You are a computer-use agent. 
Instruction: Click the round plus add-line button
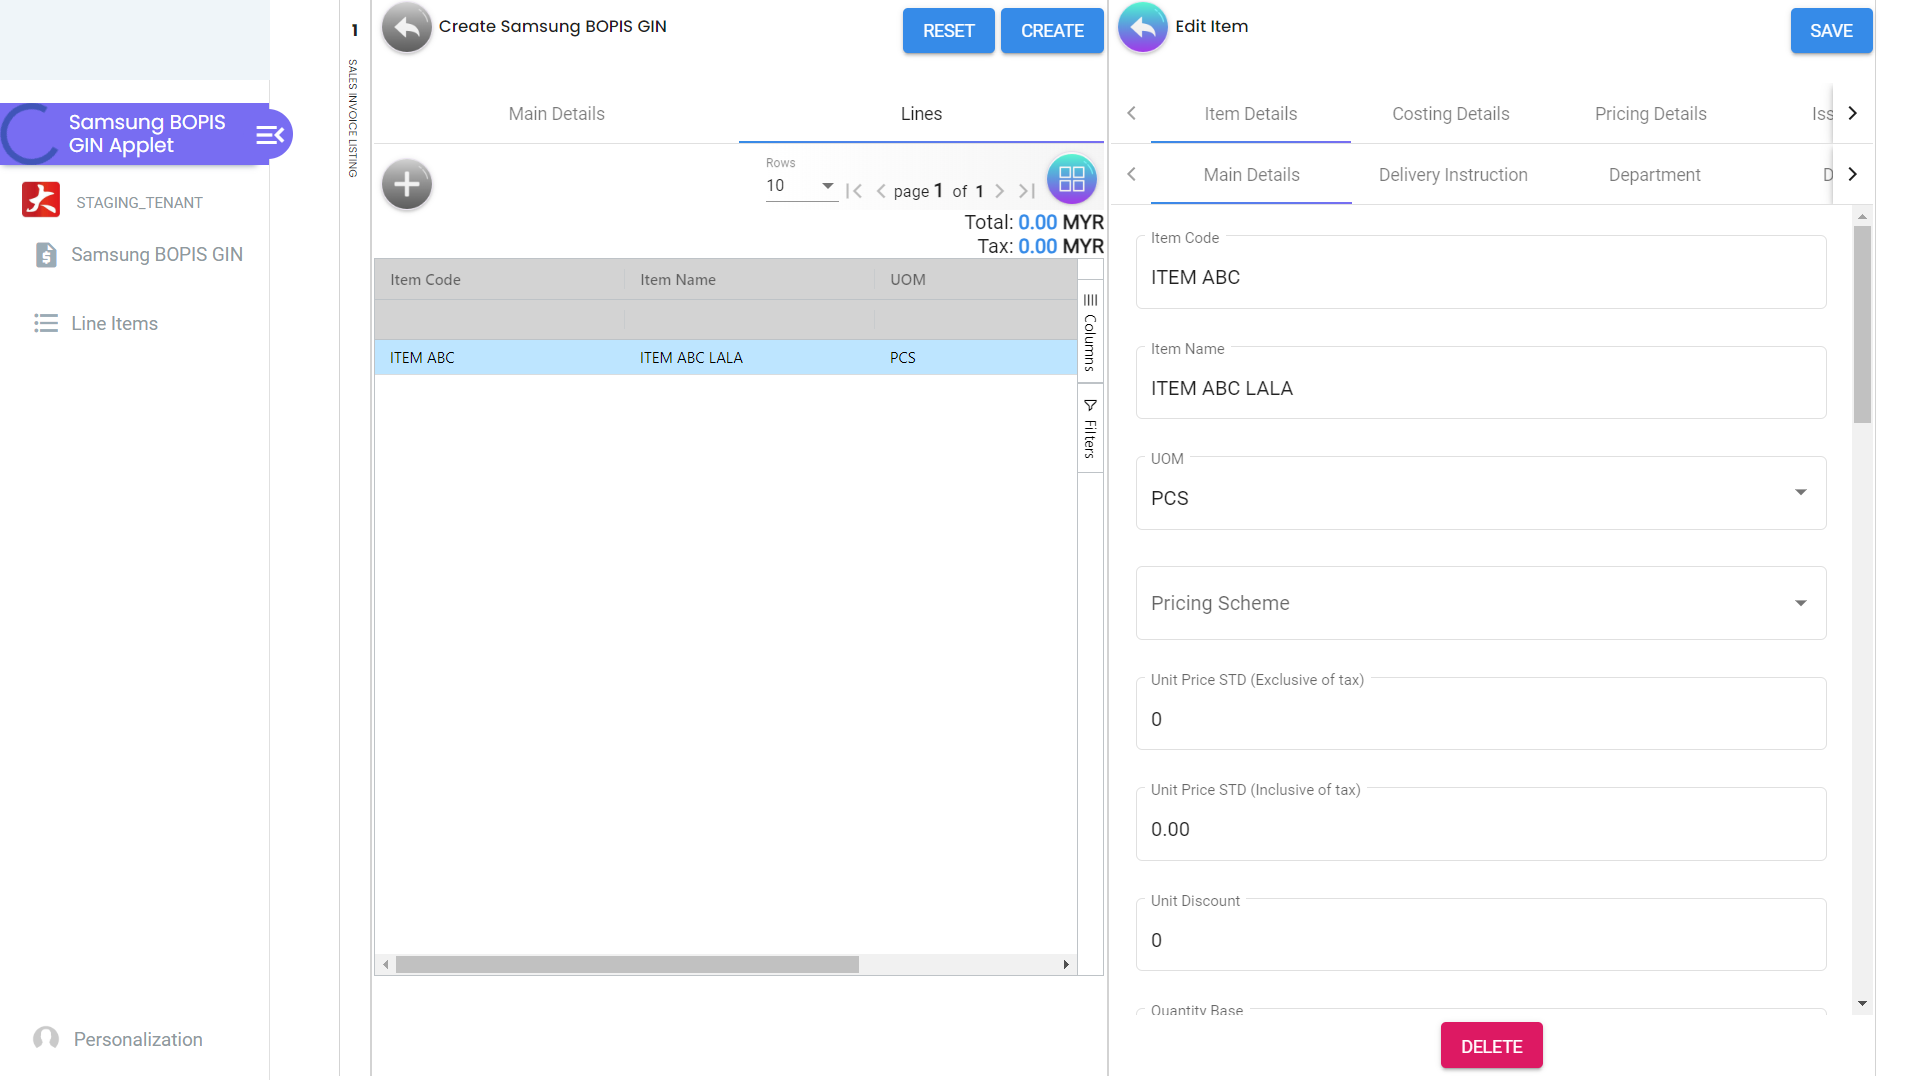[406, 184]
